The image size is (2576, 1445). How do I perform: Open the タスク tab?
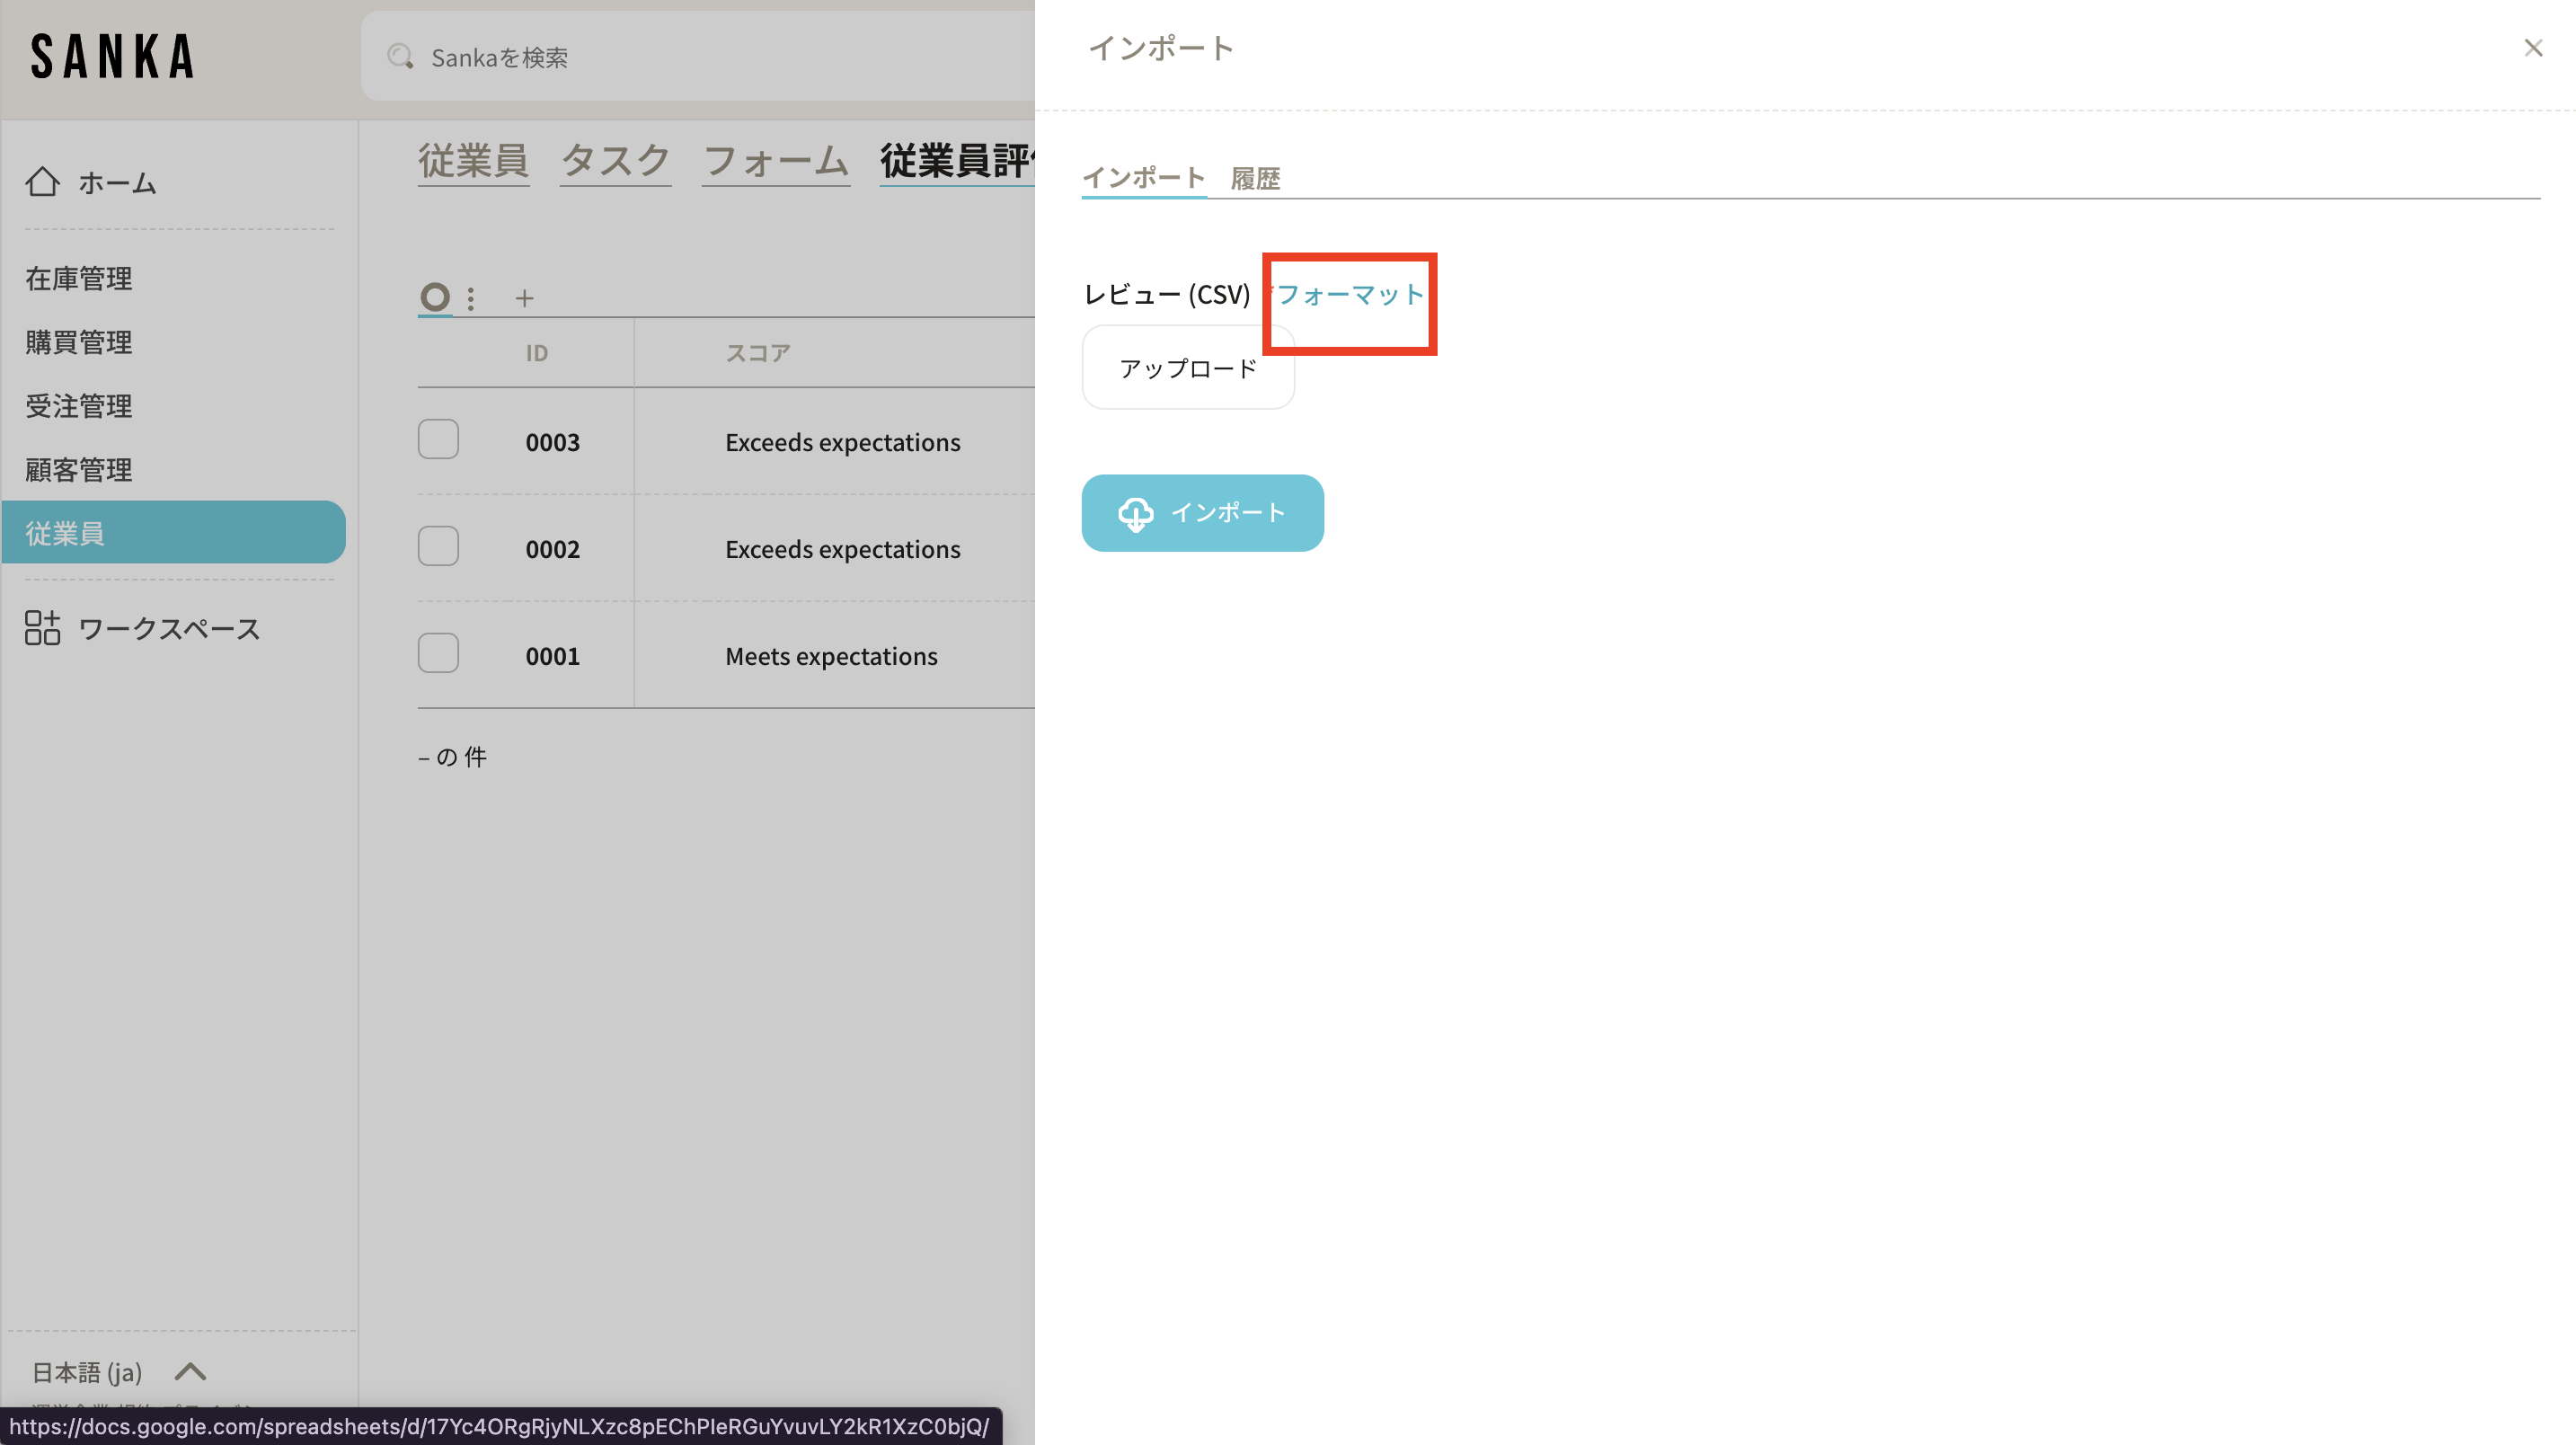615,161
